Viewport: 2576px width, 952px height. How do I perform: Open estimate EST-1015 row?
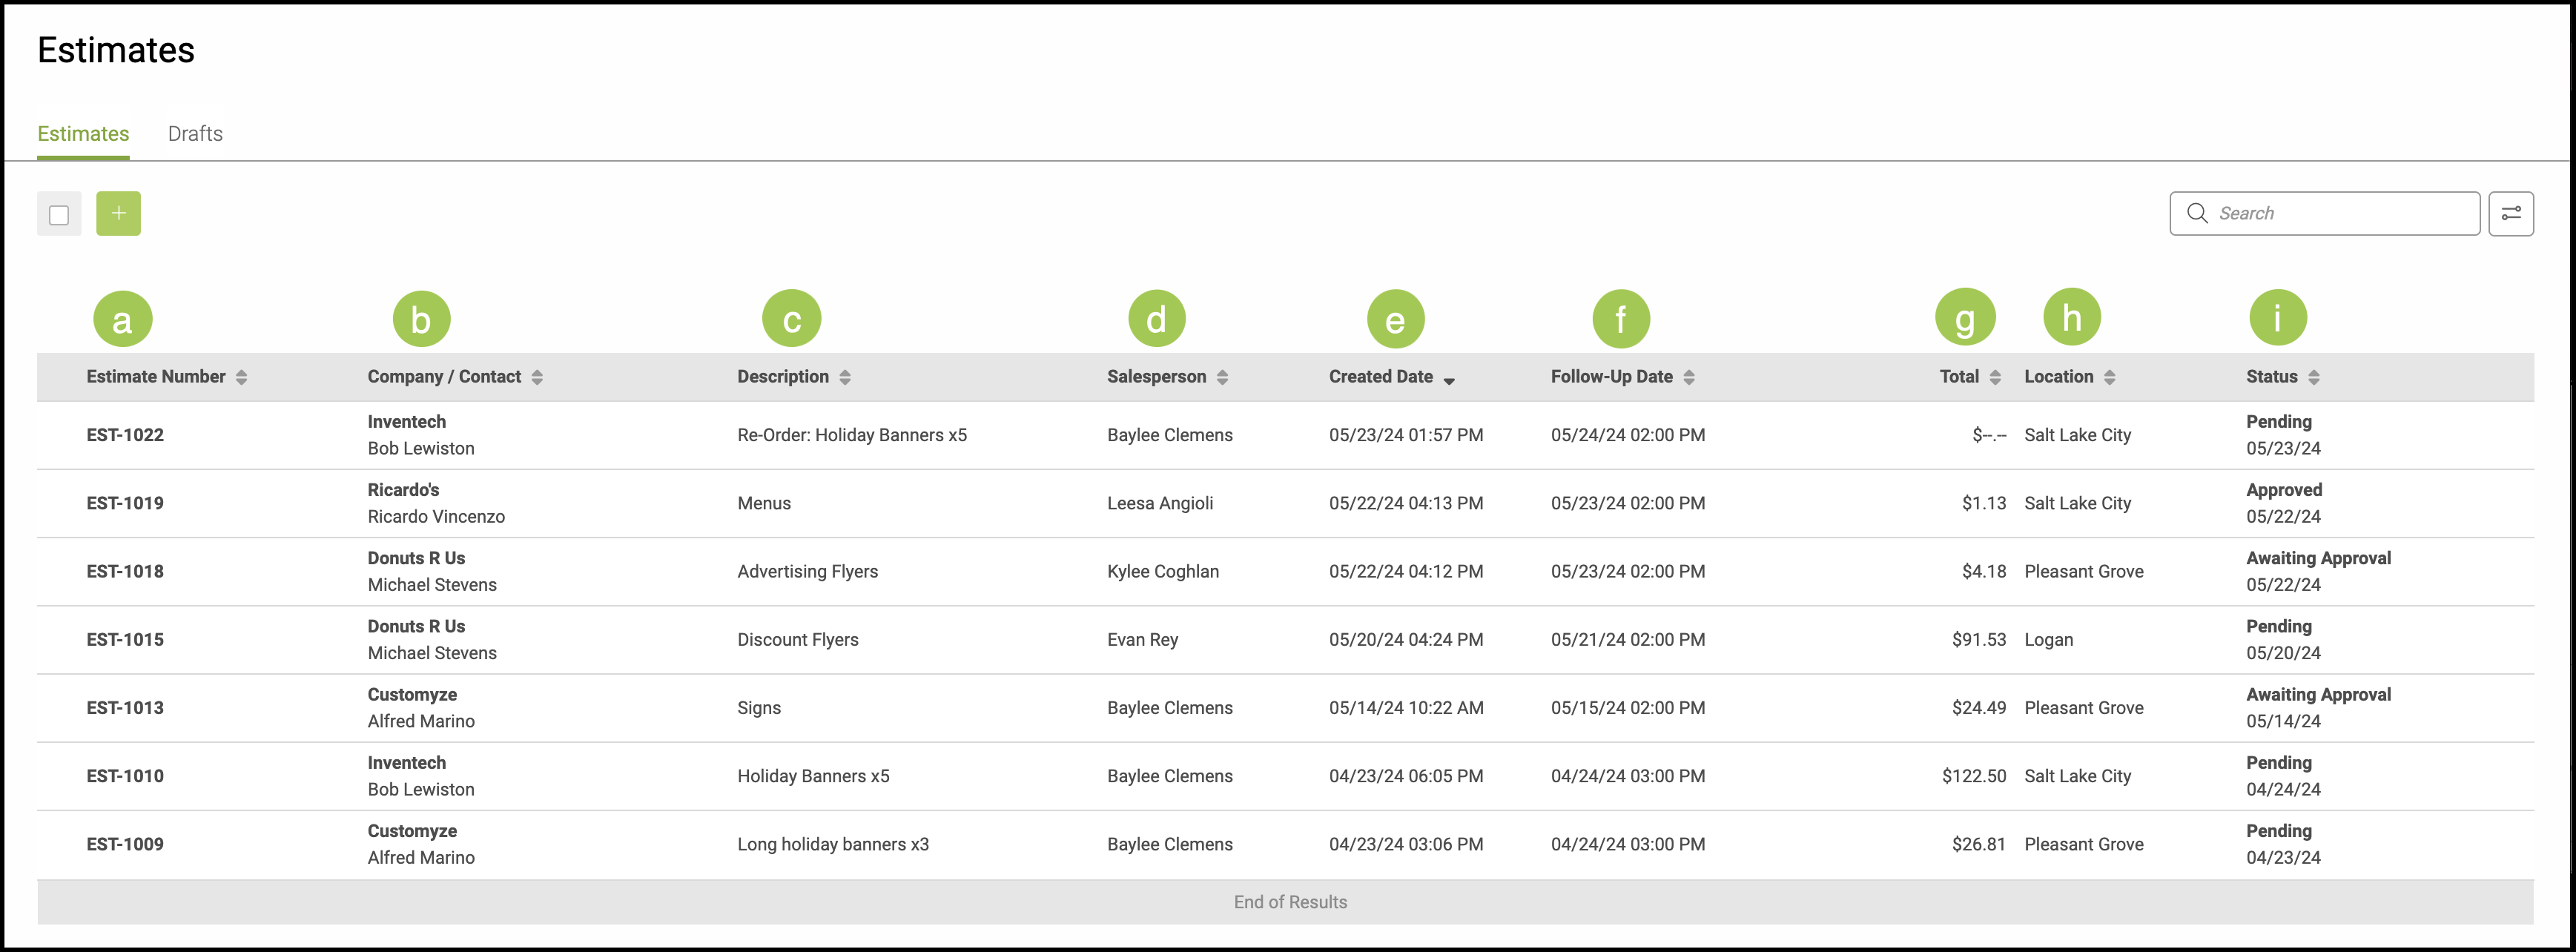point(125,640)
